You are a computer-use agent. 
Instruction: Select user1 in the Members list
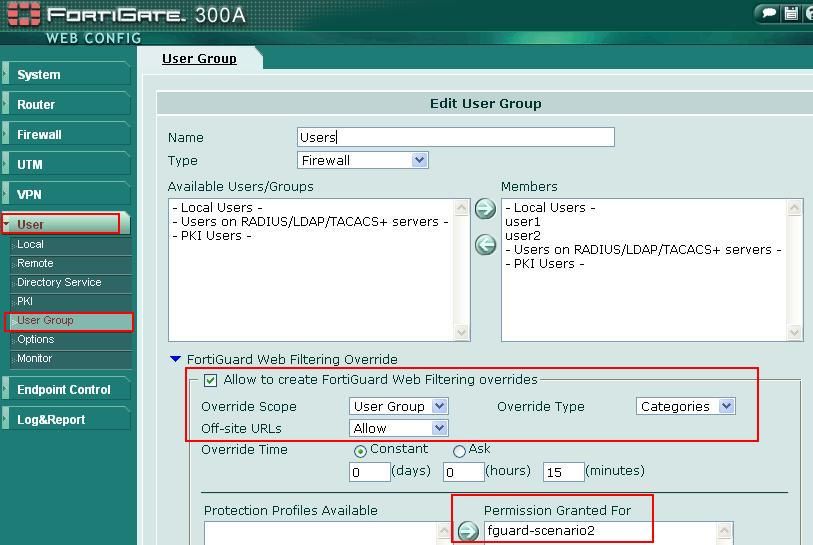click(522, 221)
